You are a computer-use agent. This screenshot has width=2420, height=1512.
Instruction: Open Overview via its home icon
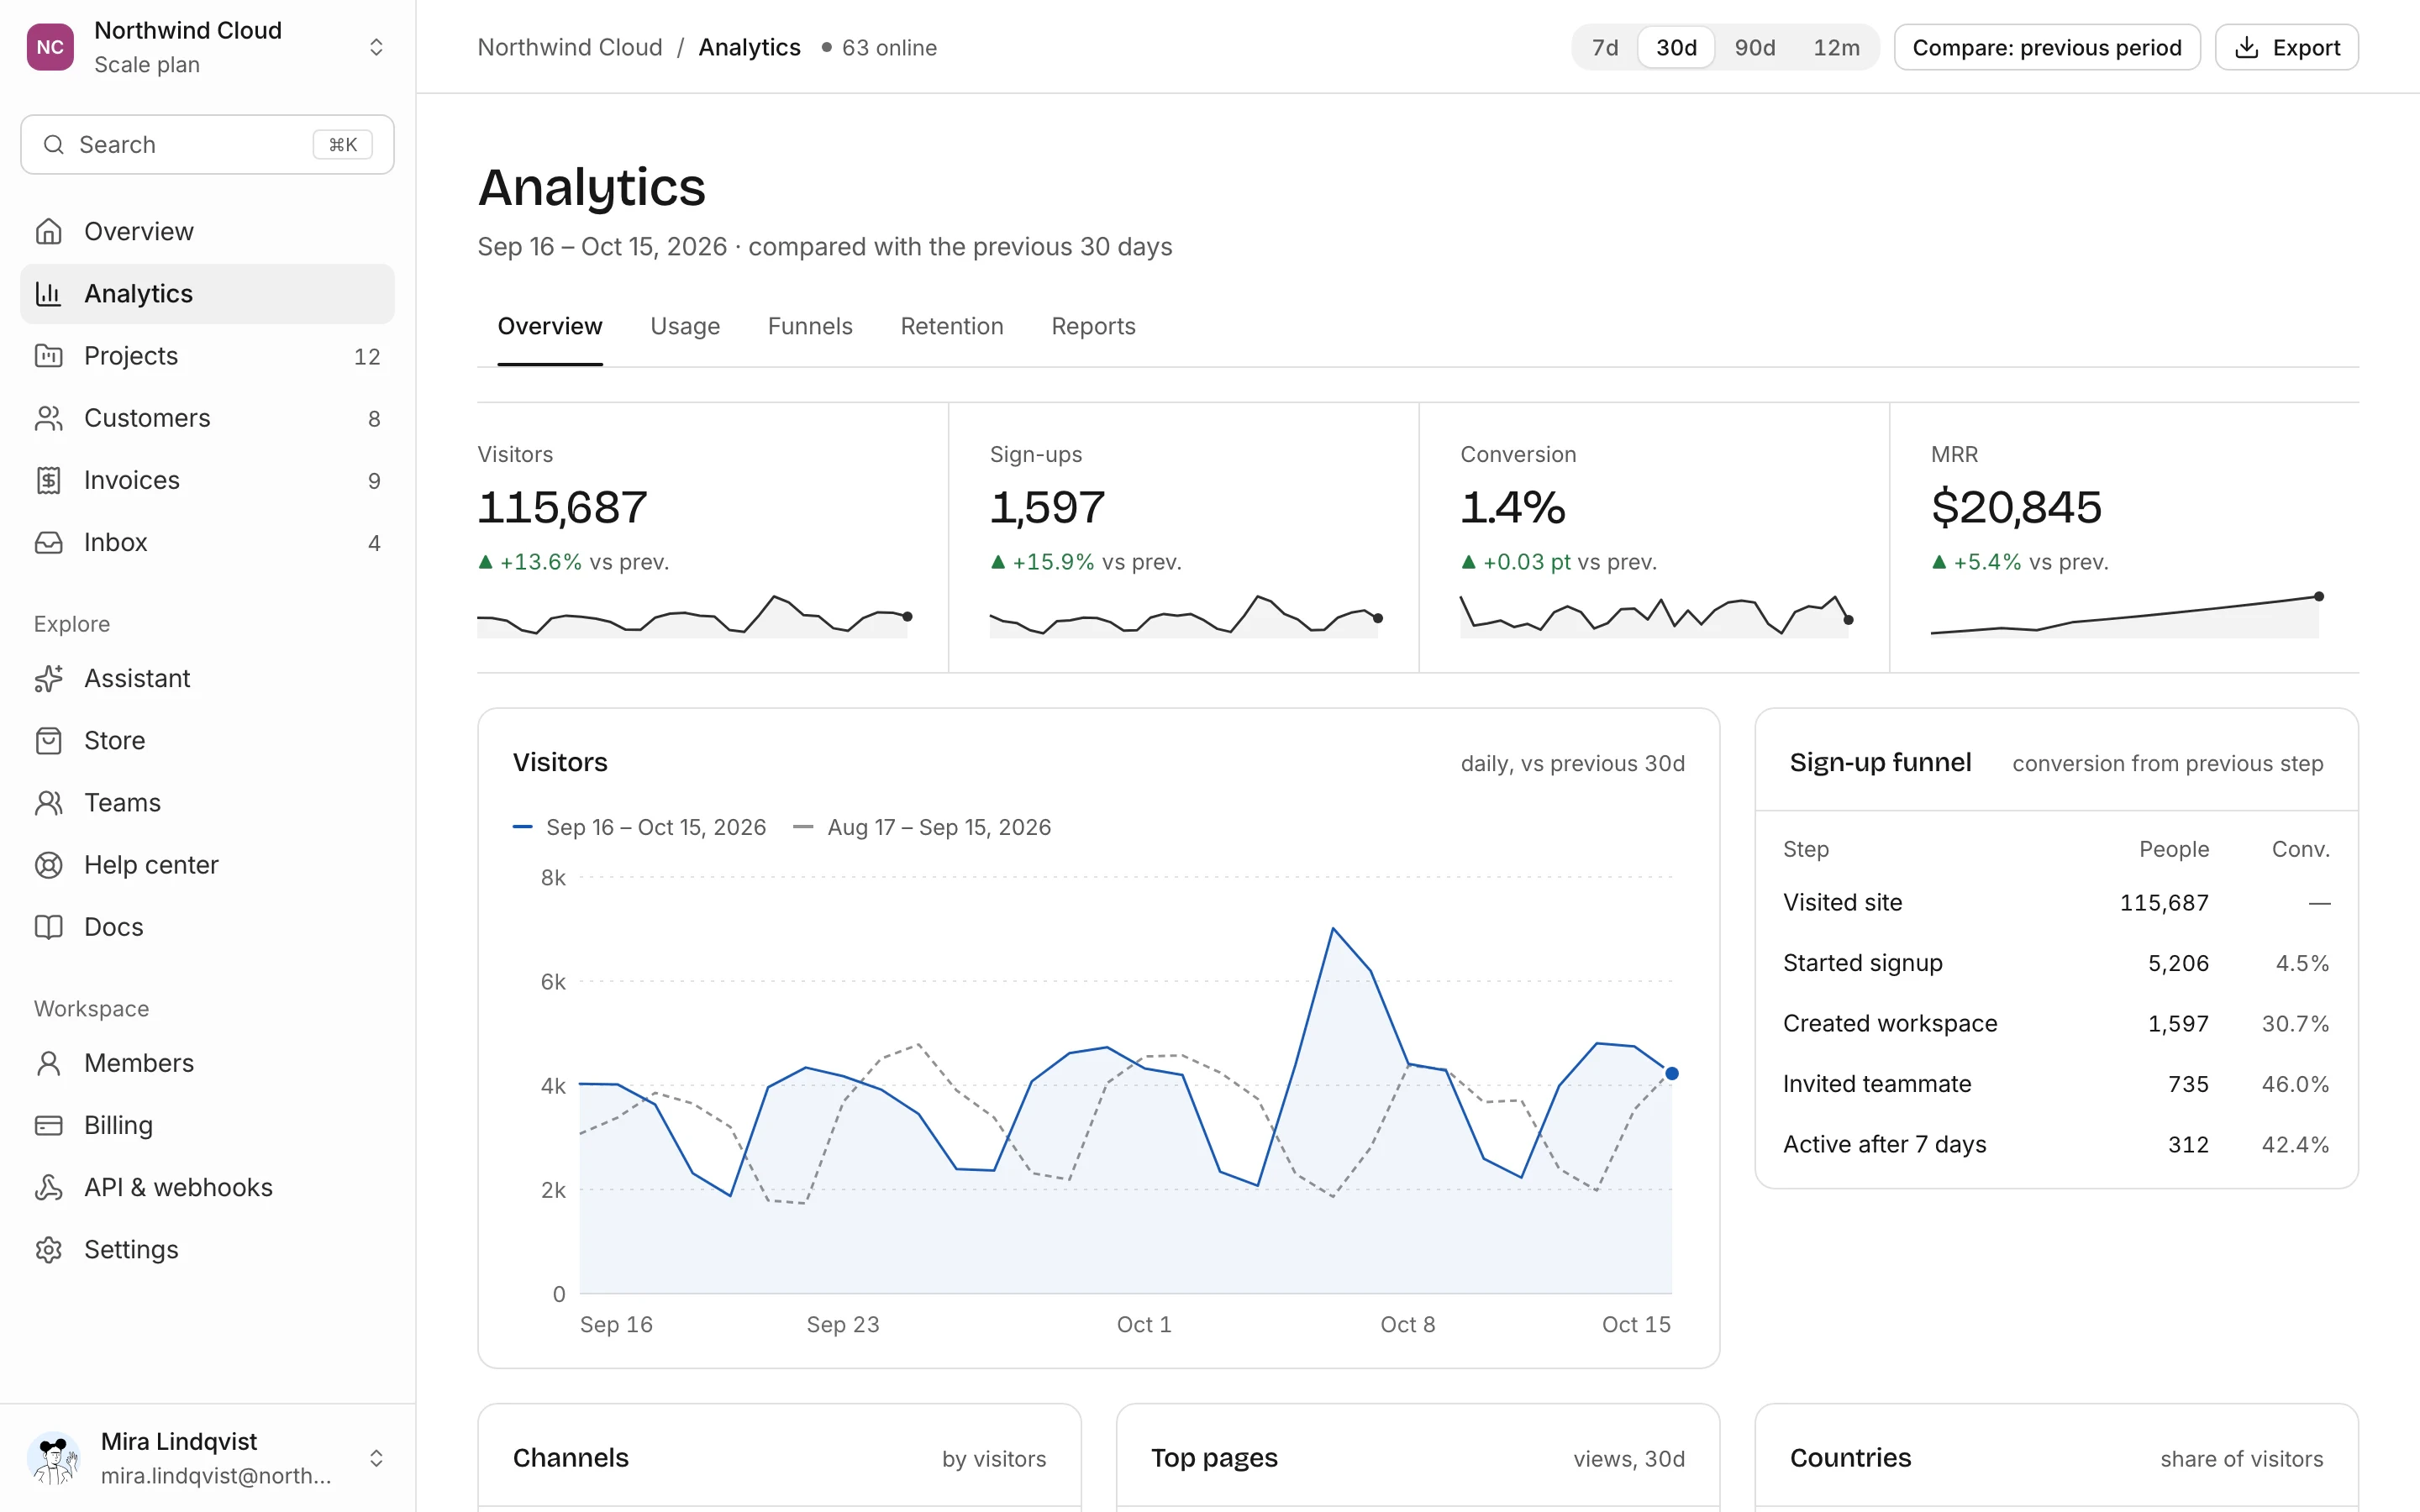(x=48, y=231)
